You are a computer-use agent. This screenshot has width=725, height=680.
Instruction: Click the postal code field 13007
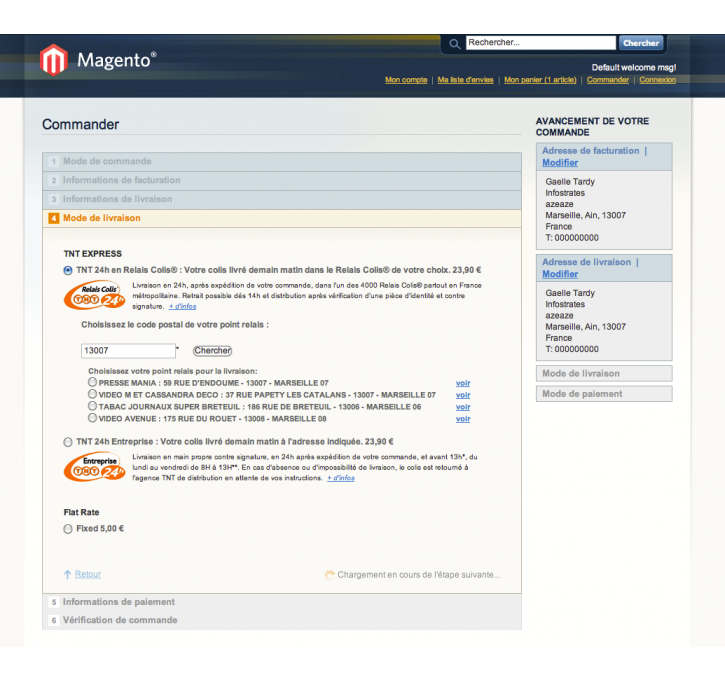[x=128, y=351]
